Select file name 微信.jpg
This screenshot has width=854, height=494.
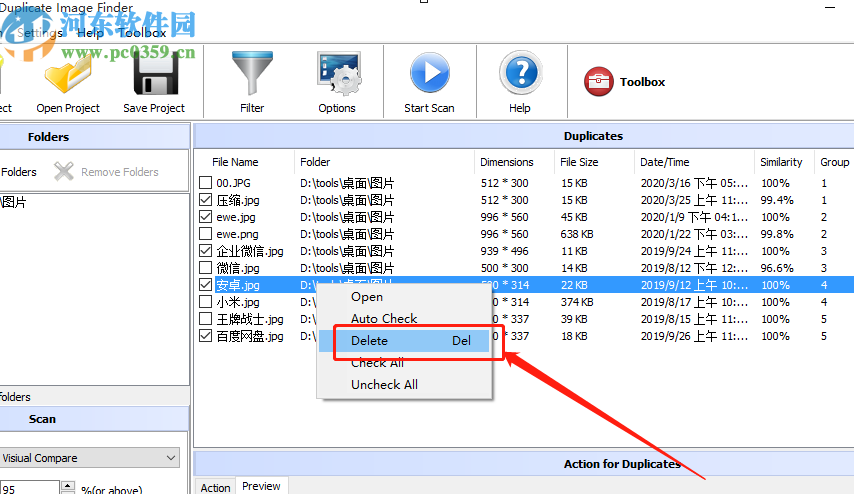click(x=237, y=268)
